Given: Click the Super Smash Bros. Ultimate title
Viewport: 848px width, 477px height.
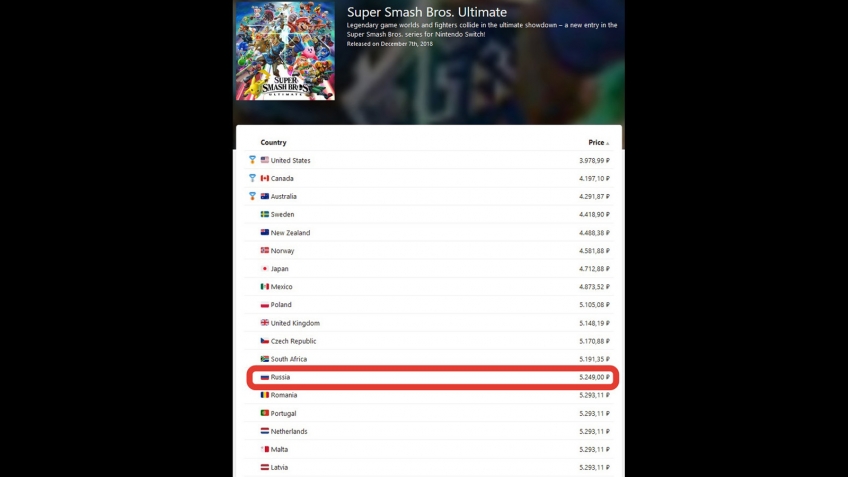Looking at the screenshot, I should [427, 12].
